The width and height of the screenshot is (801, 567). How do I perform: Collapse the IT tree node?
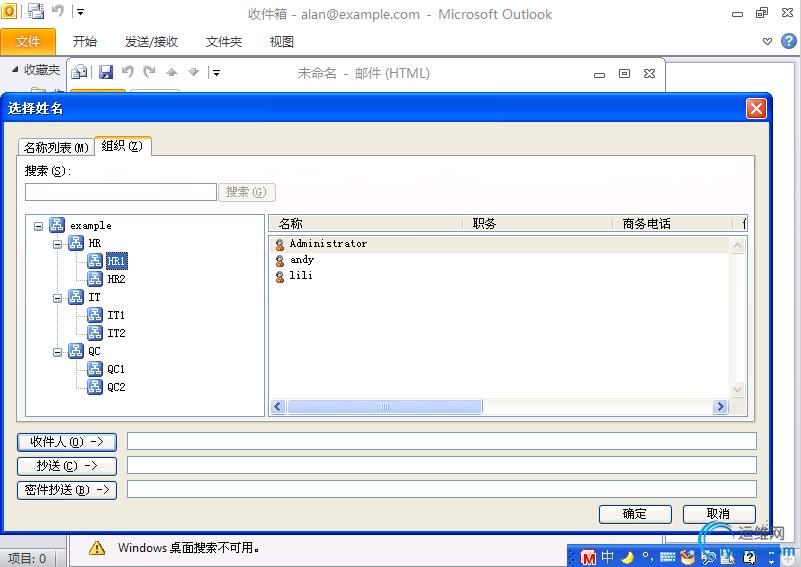point(57,298)
